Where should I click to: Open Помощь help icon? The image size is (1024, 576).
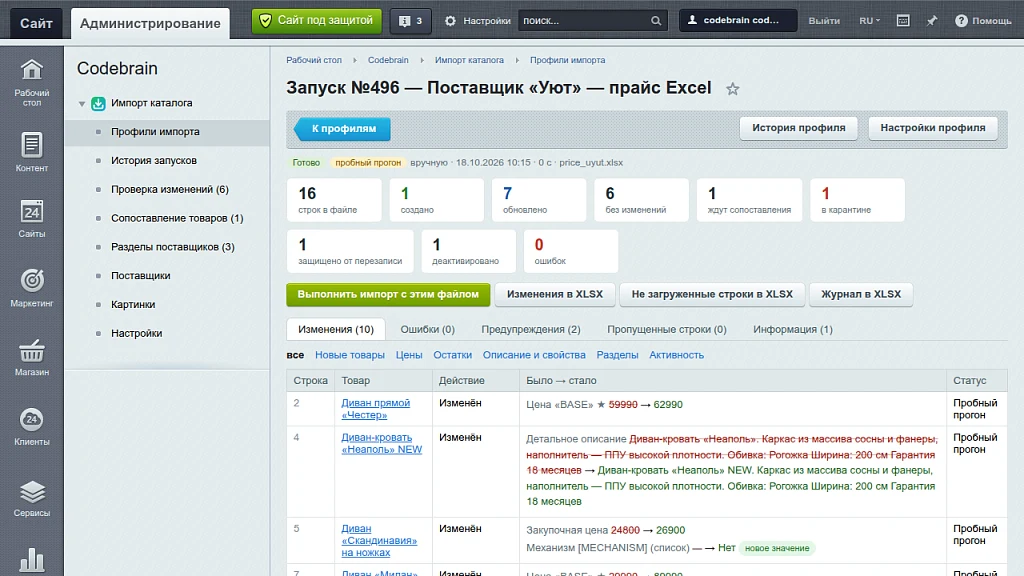961,21
